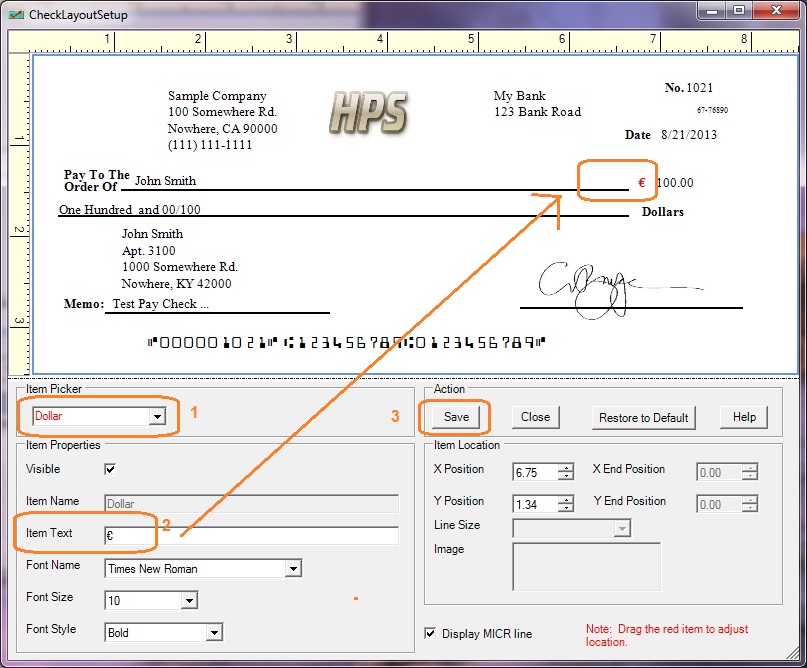This screenshot has height=668, width=807.
Task: Expand the Font Name dropdown
Action: point(292,569)
